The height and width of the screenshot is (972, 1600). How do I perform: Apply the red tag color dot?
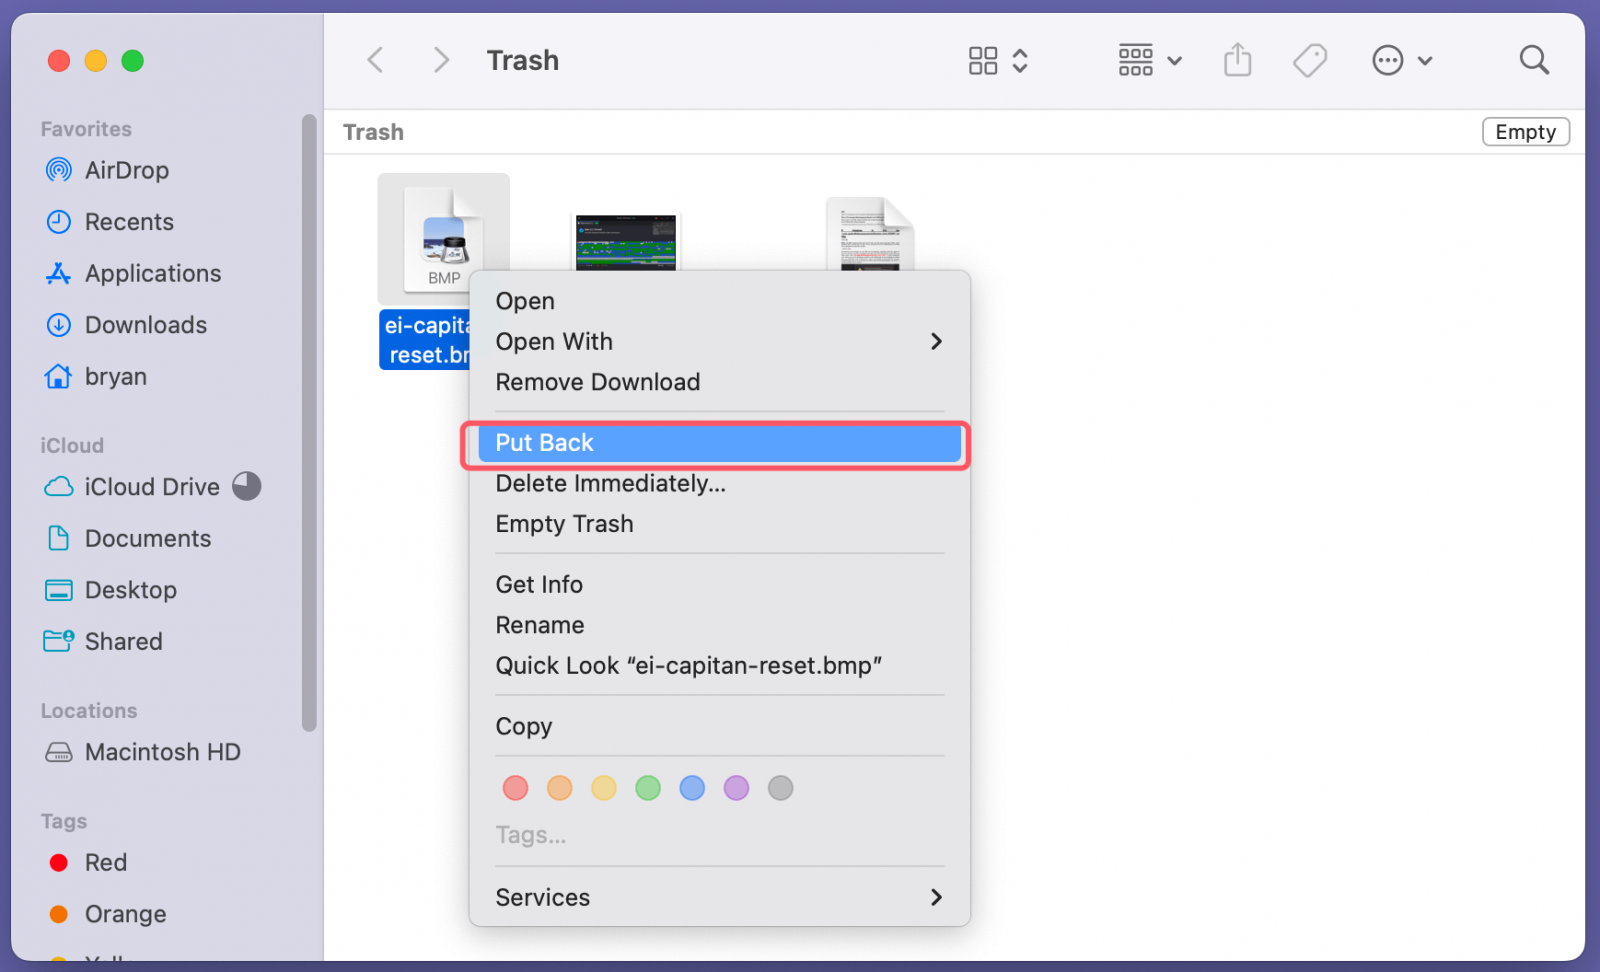coord(515,788)
